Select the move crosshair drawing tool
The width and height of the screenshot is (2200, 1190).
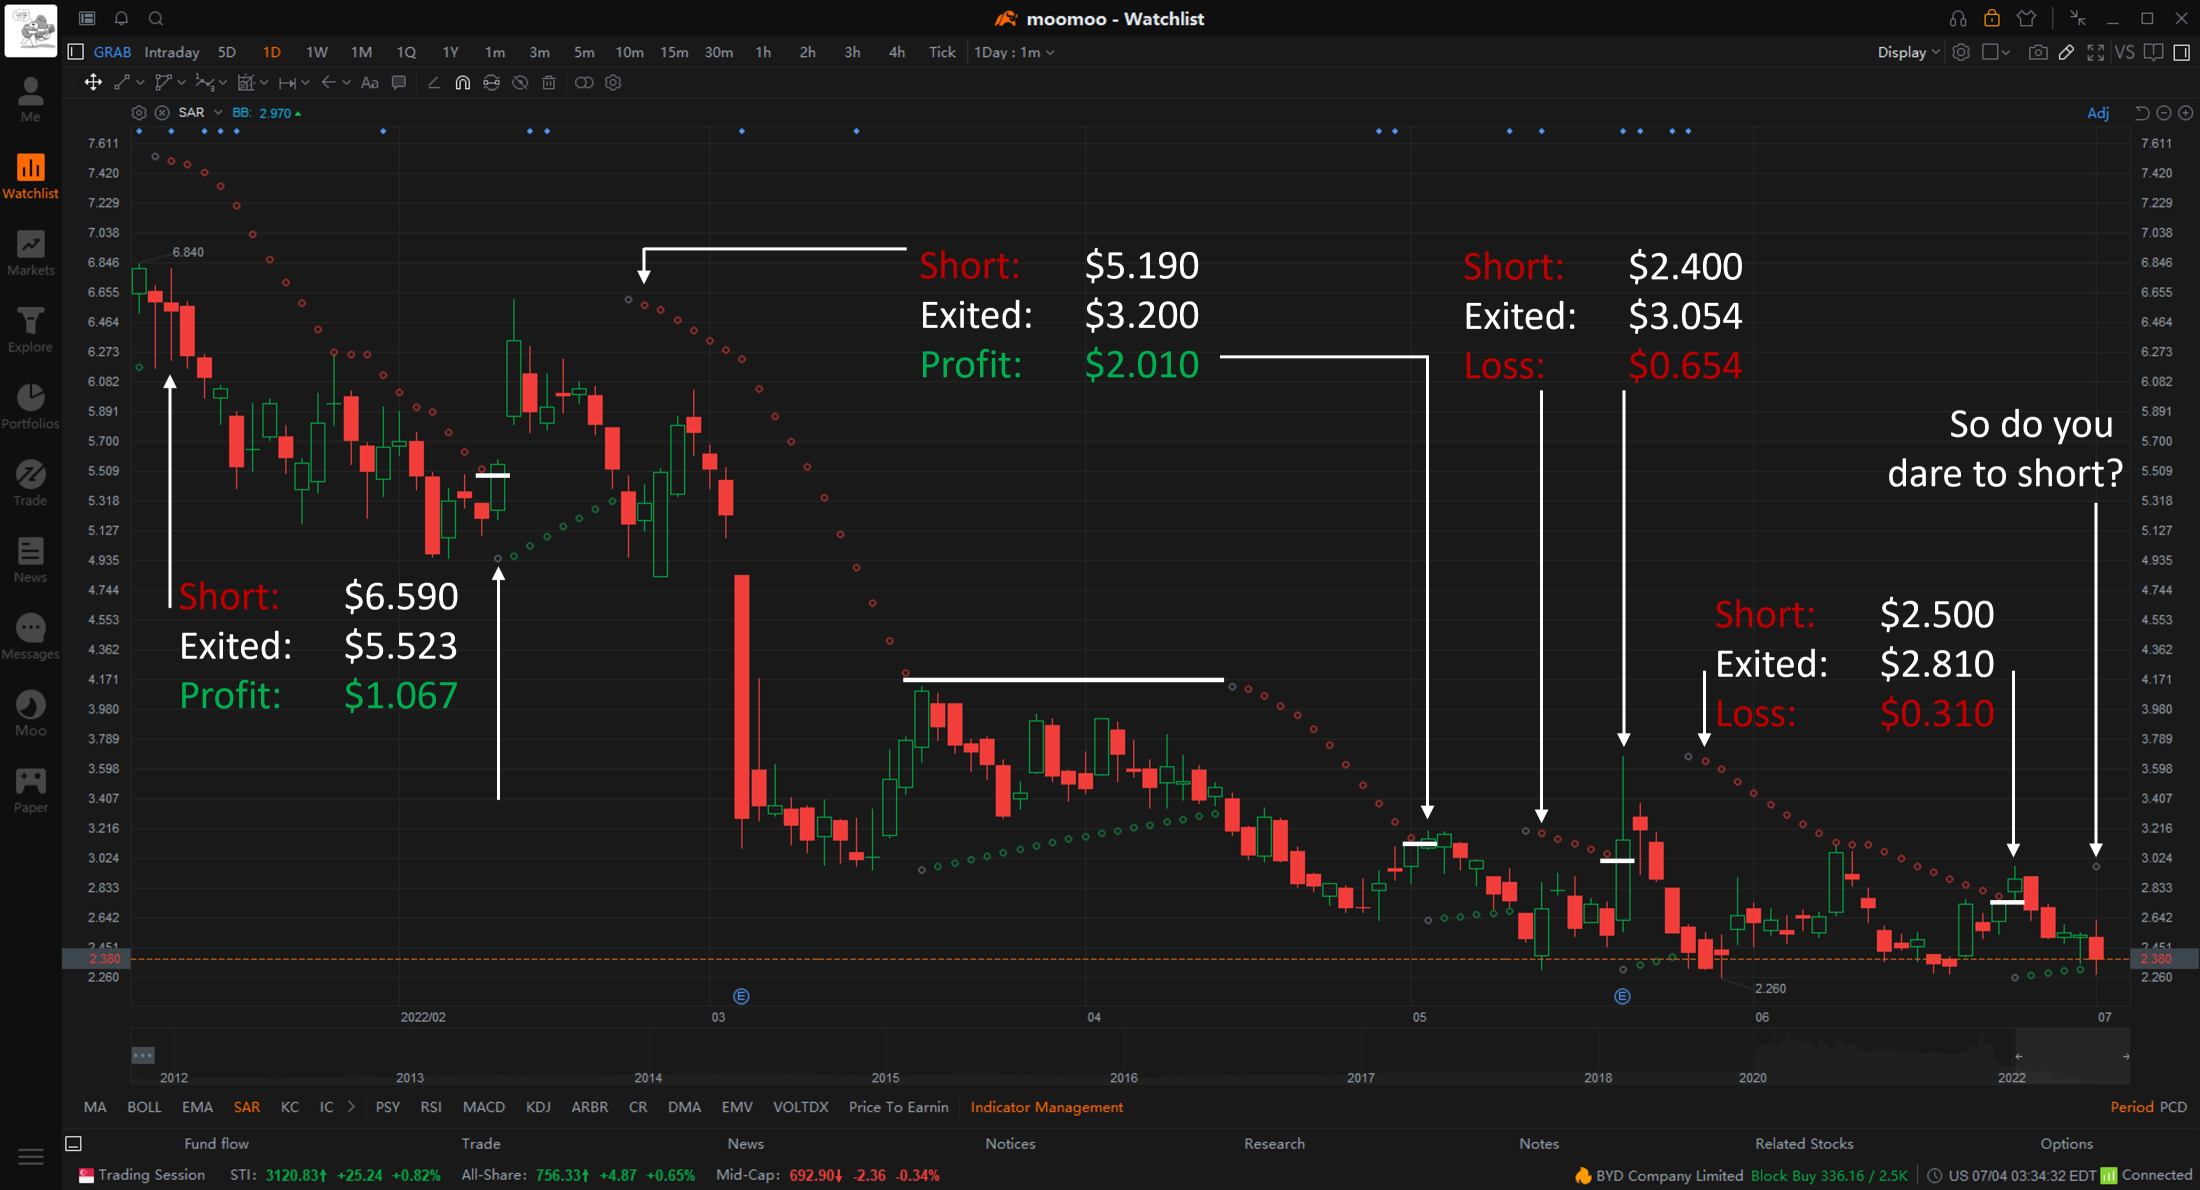pyautogui.click(x=93, y=83)
